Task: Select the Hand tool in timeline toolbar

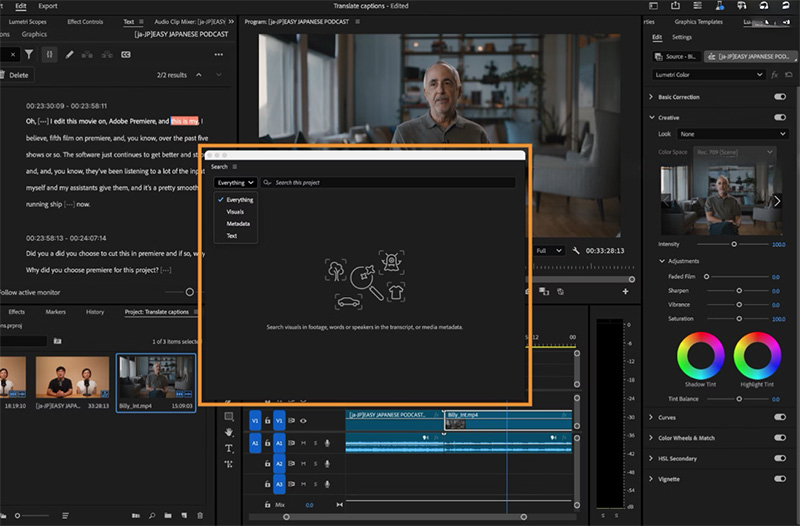Action: (229, 432)
